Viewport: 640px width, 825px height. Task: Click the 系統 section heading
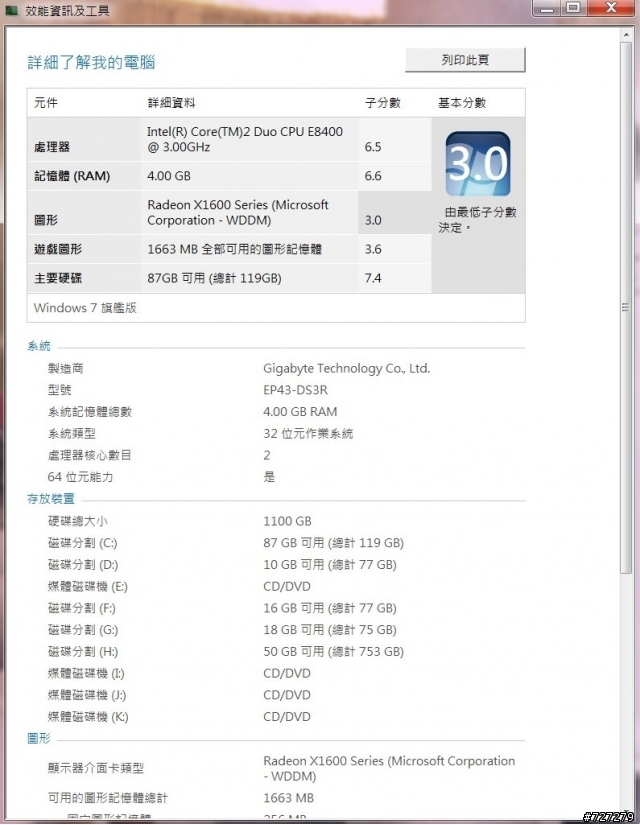[39, 346]
